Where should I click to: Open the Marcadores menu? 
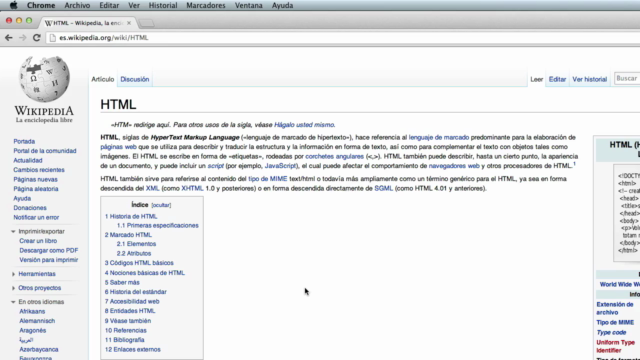click(206, 5)
